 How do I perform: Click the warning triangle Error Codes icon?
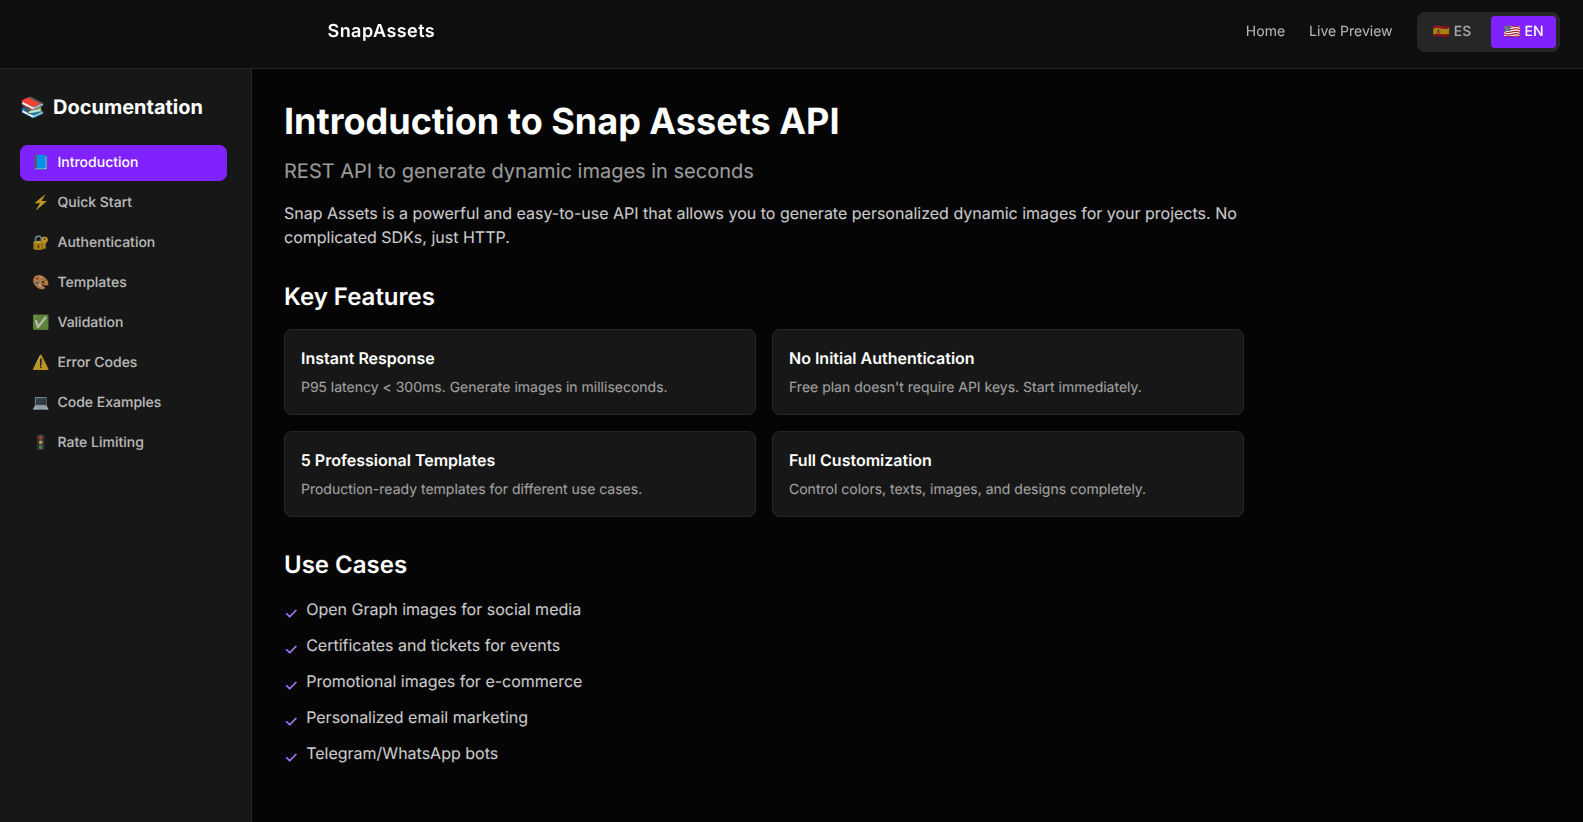tap(40, 362)
